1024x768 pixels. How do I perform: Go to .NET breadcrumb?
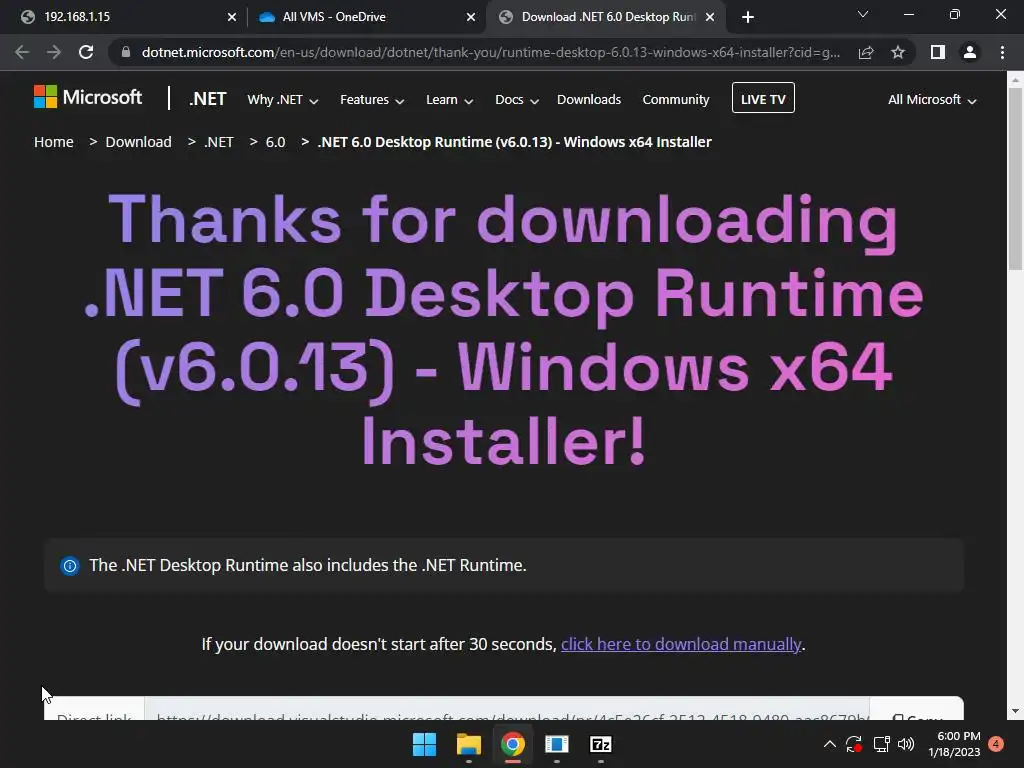(219, 142)
